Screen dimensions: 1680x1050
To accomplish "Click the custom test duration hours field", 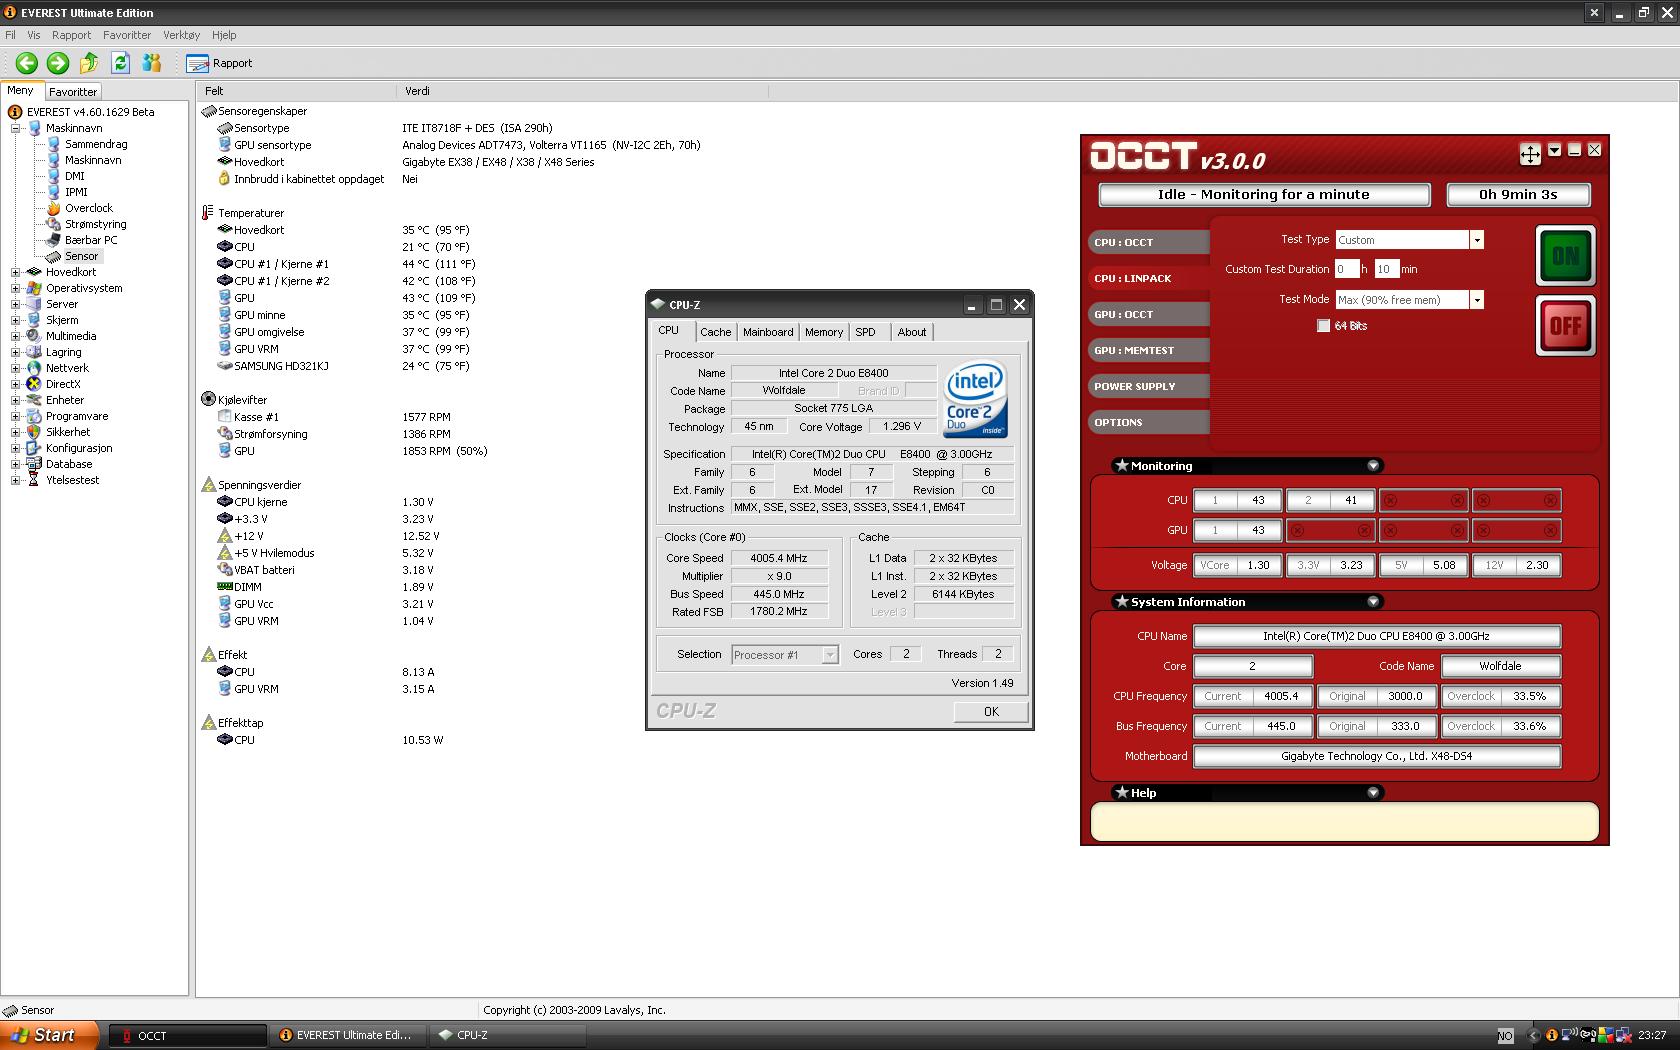I will pos(1347,269).
